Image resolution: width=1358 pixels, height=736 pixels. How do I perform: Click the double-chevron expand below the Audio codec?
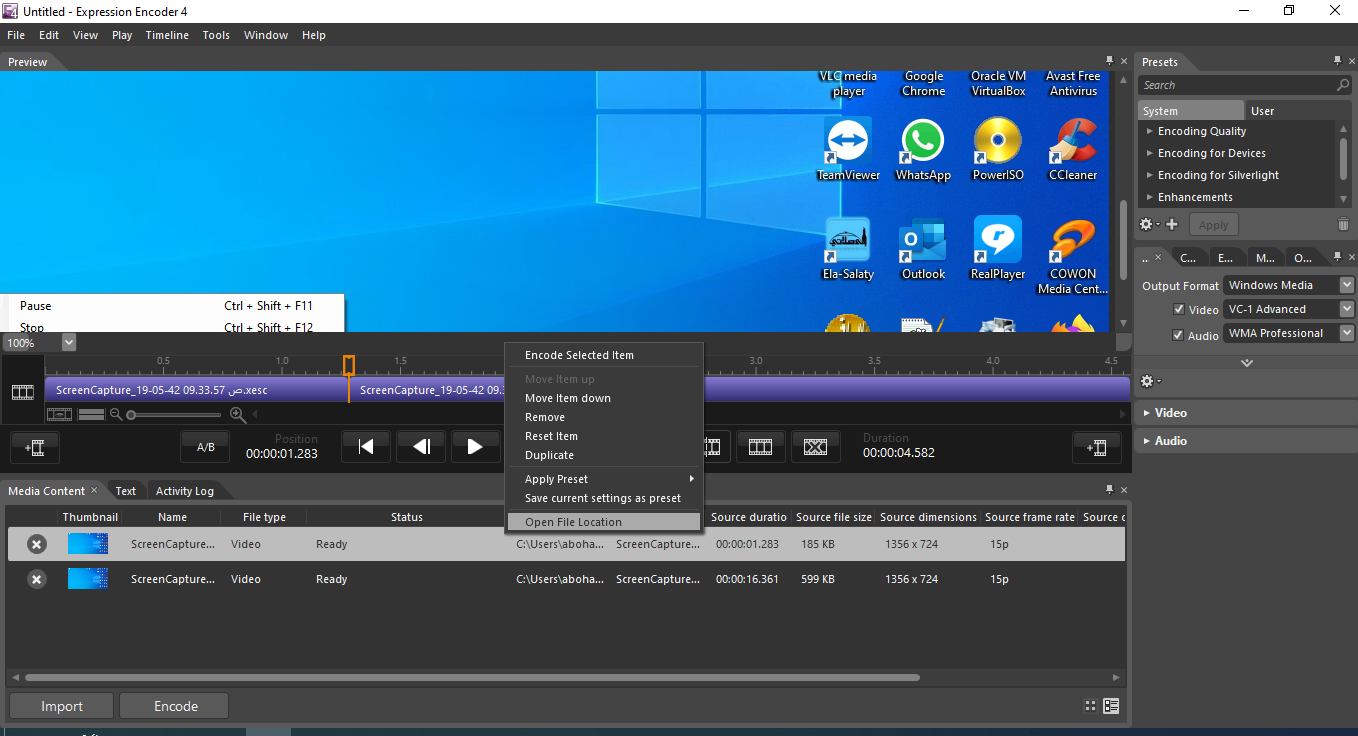point(1246,363)
